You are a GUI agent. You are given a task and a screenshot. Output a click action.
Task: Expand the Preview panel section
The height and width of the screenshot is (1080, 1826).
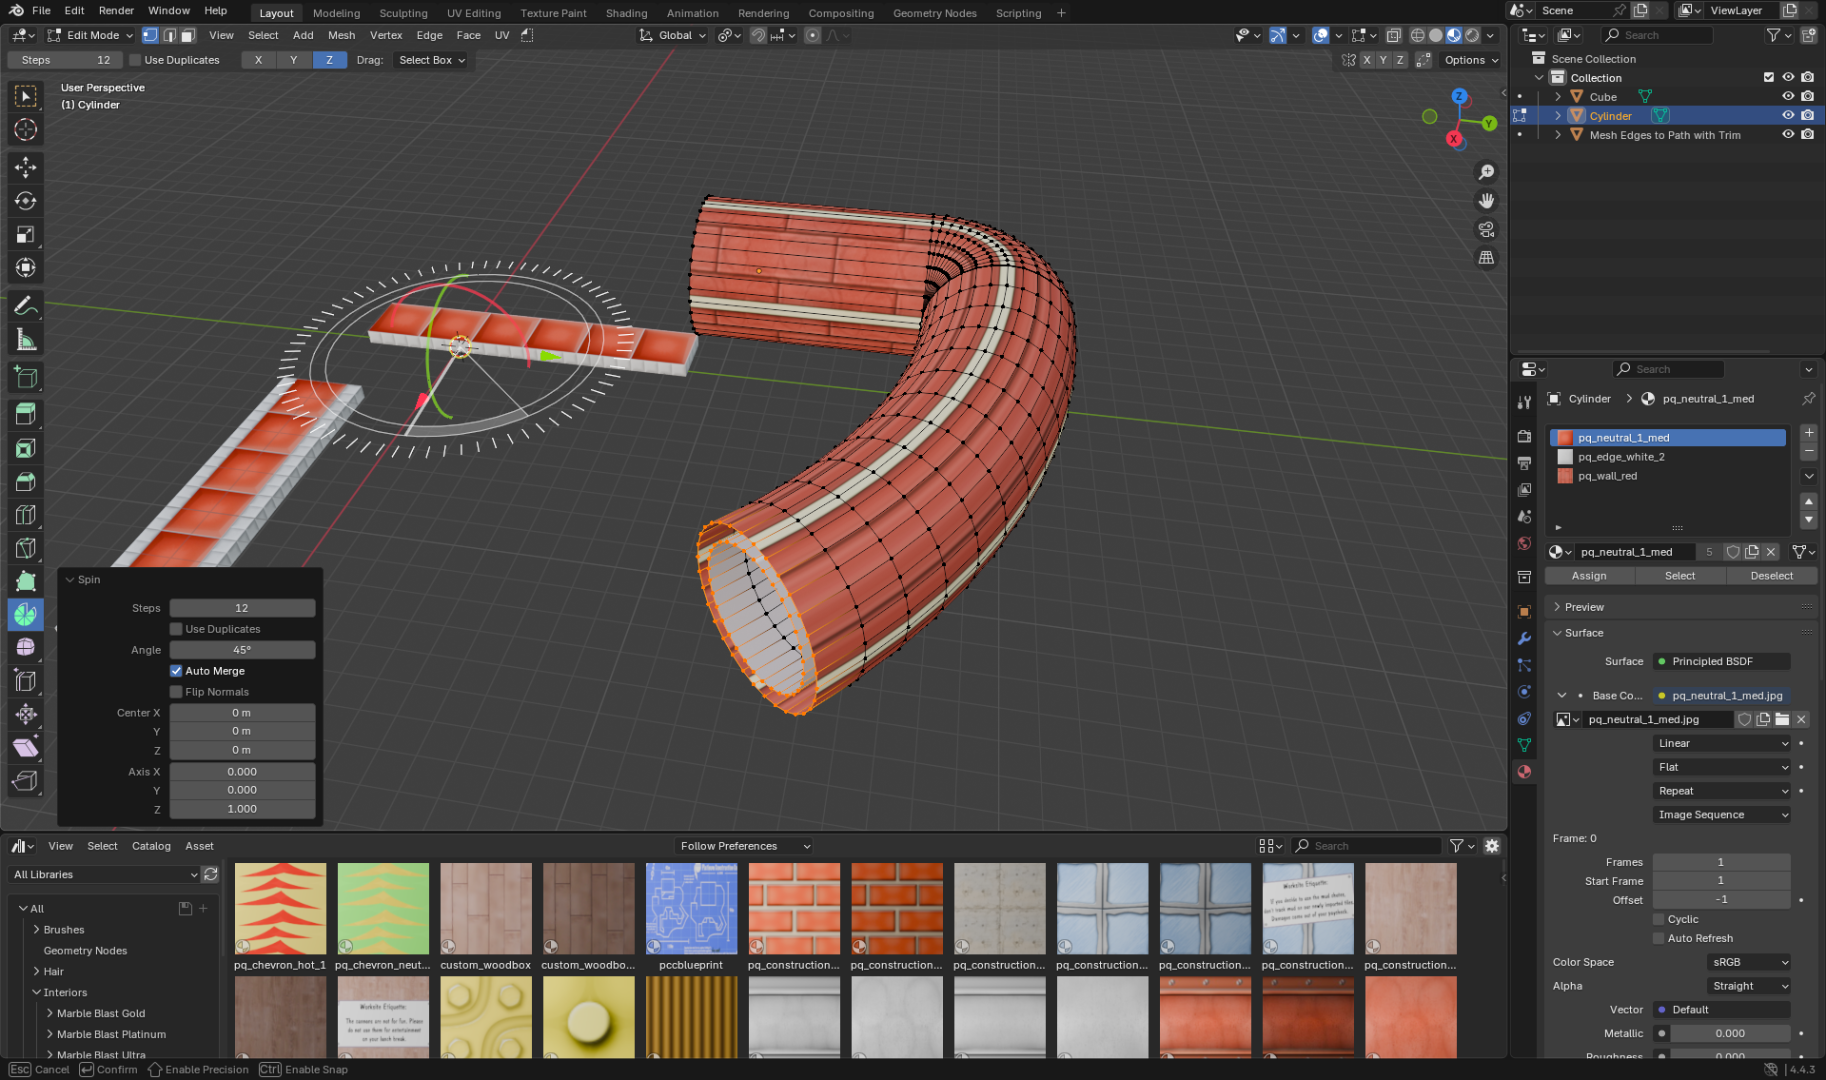coord(1584,607)
